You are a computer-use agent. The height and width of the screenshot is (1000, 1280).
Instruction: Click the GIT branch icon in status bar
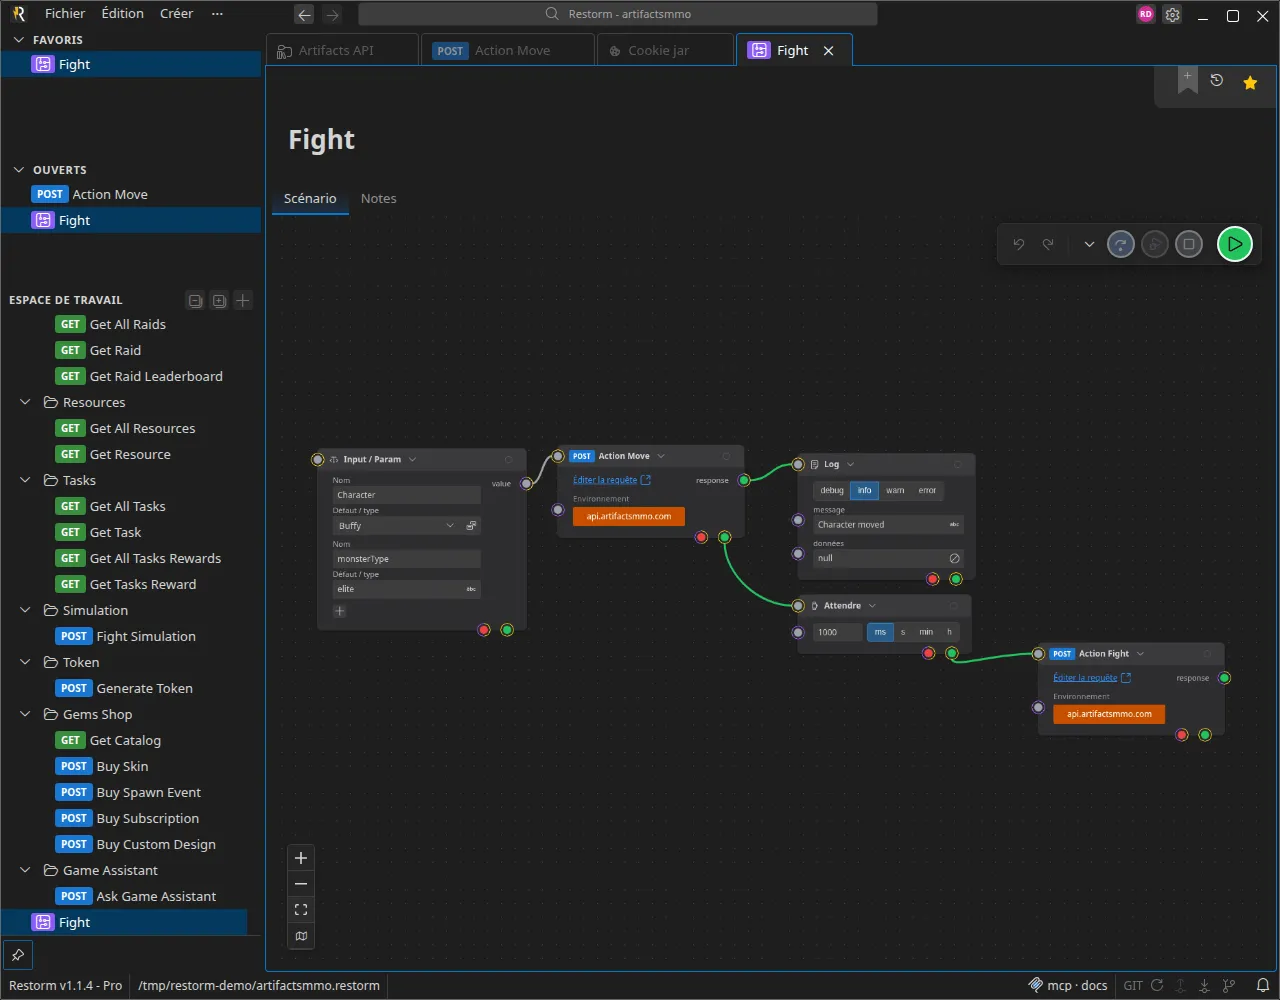(1229, 985)
